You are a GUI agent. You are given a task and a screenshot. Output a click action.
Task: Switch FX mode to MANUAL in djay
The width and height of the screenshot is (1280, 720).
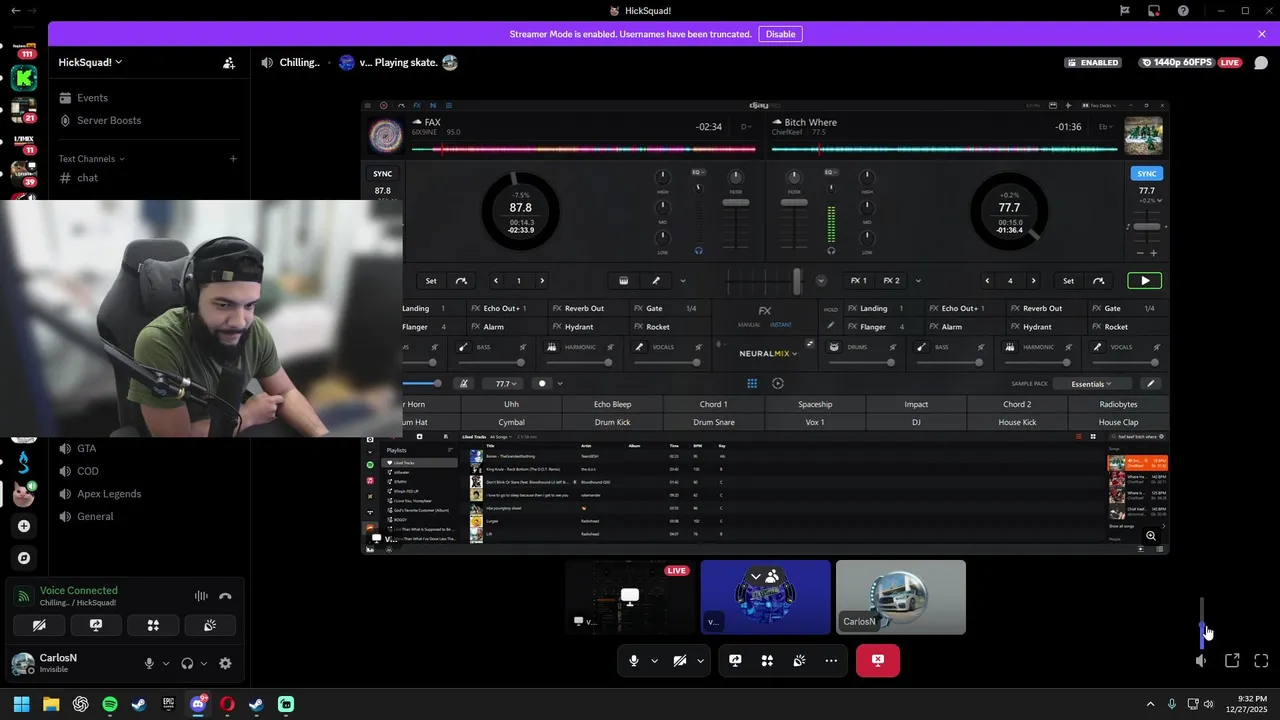[x=750, y=325]
